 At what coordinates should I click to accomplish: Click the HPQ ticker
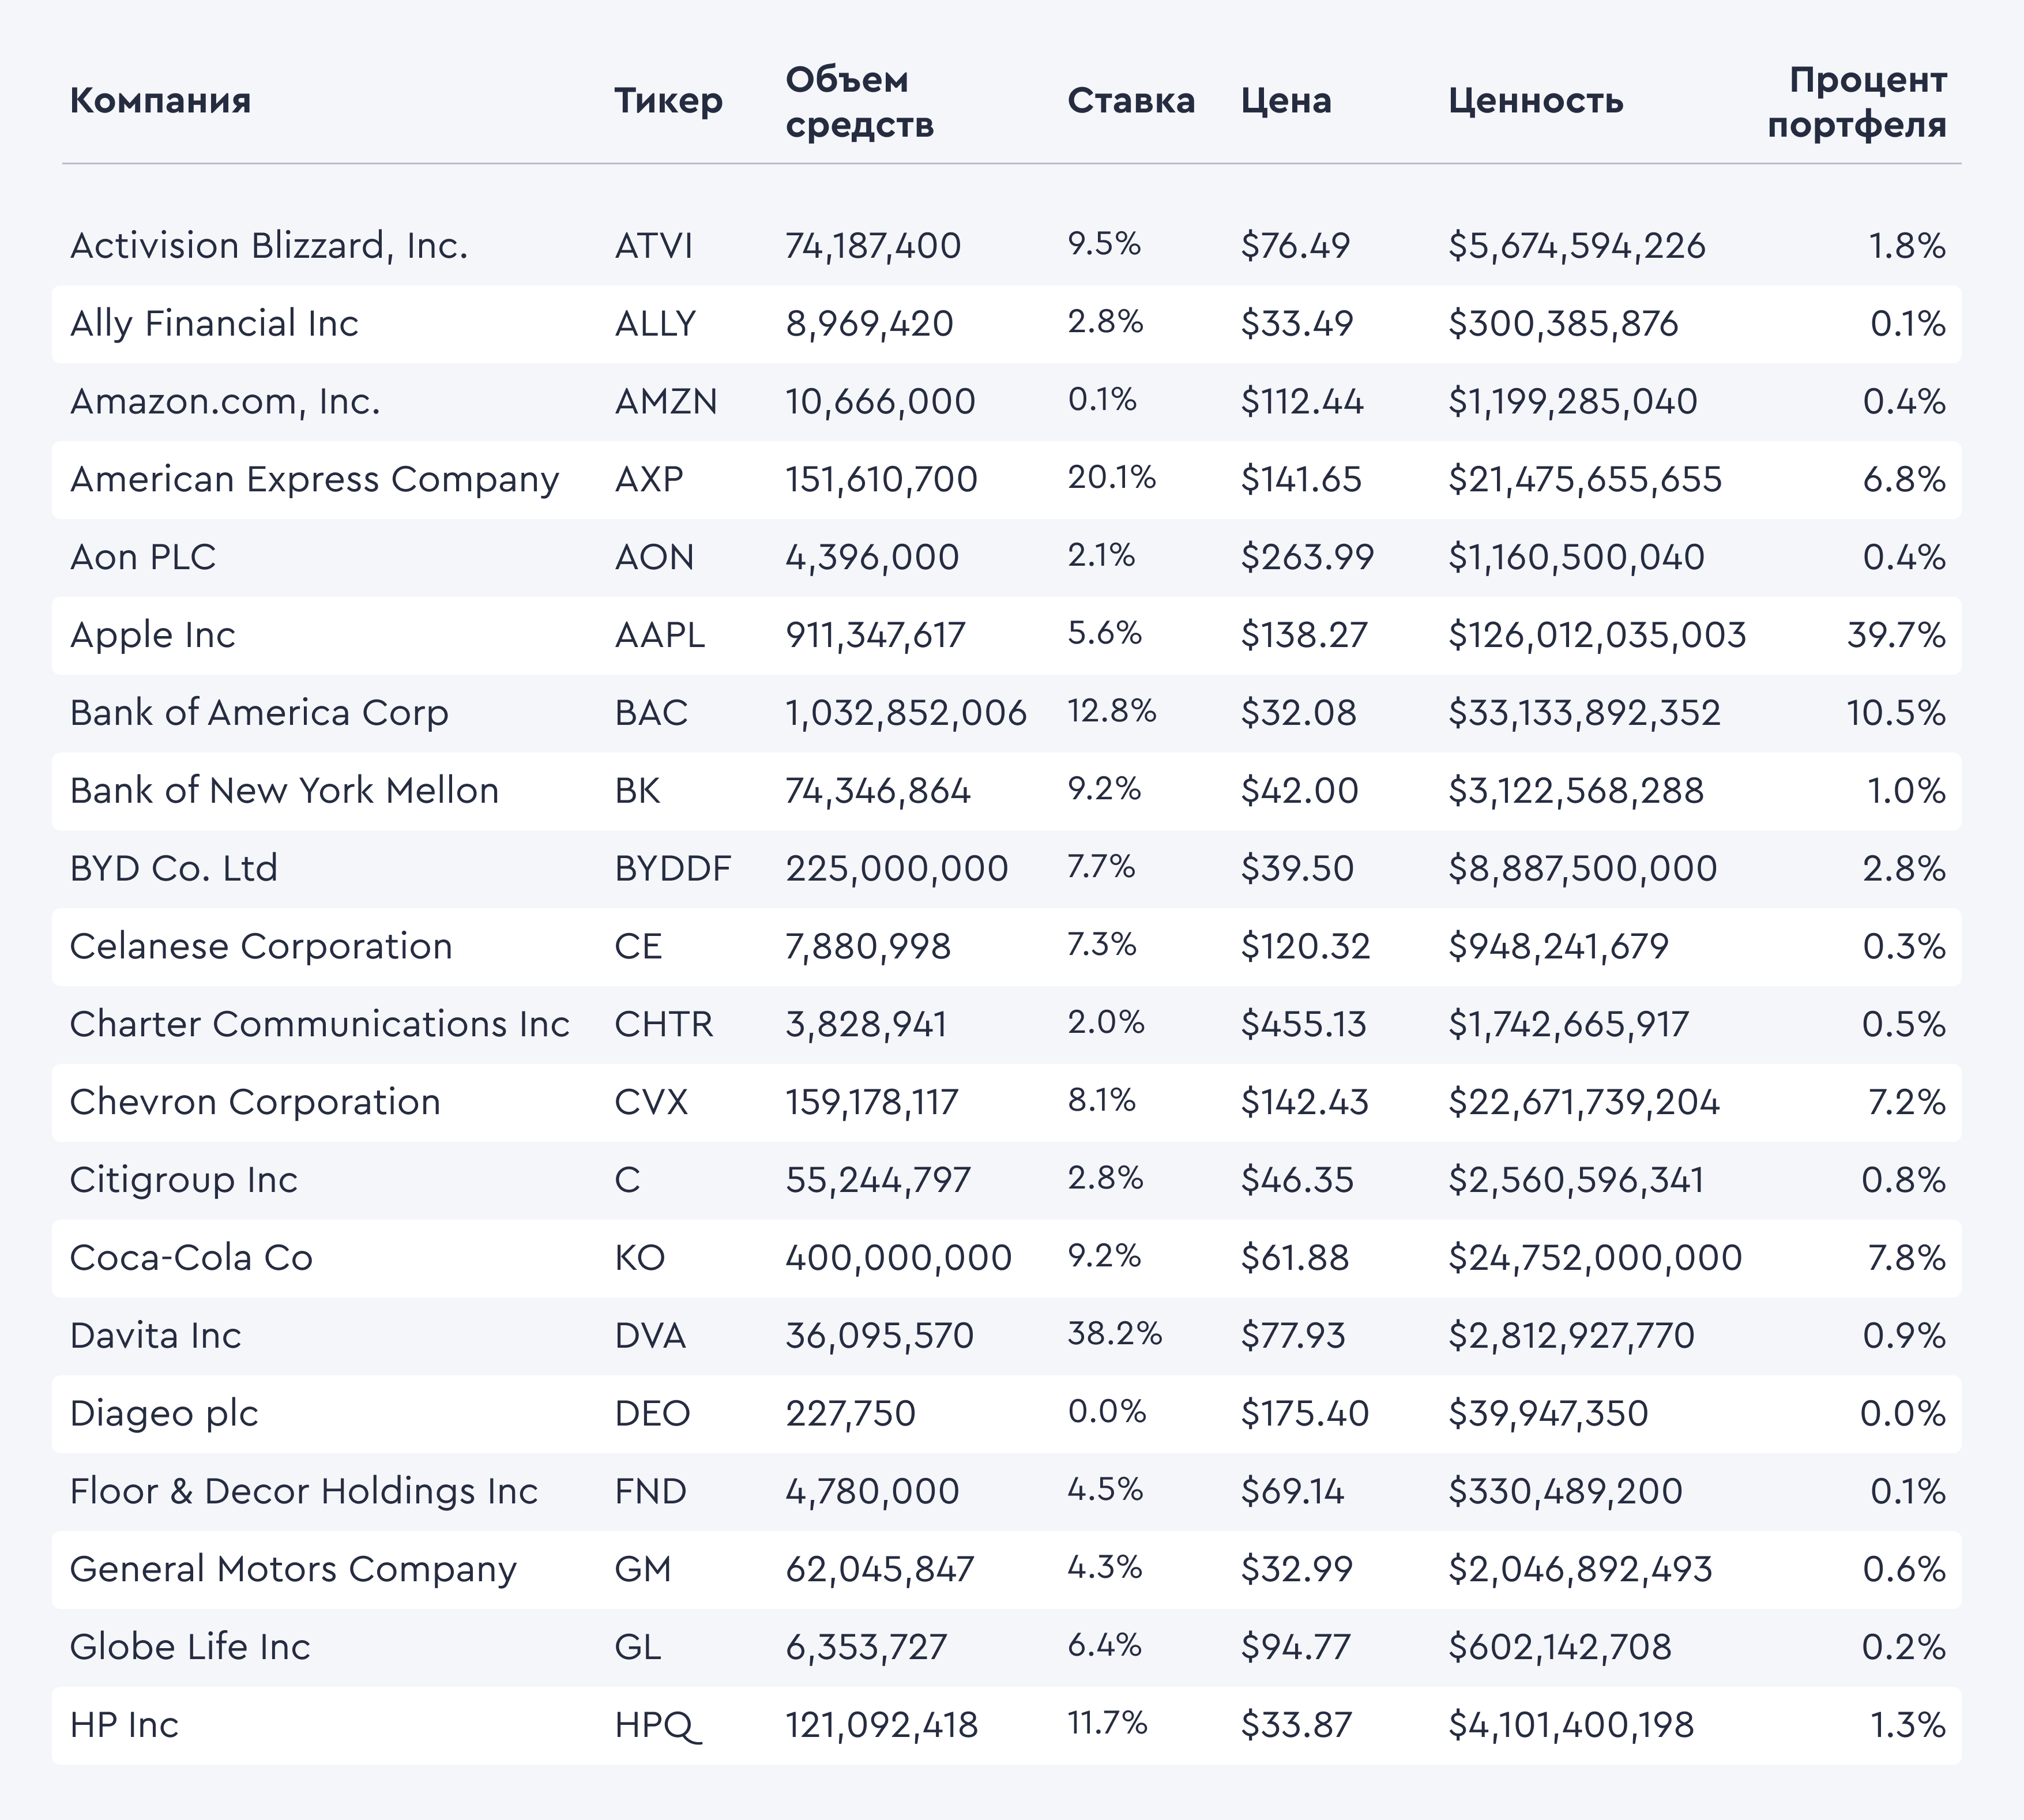(658, 1727)
